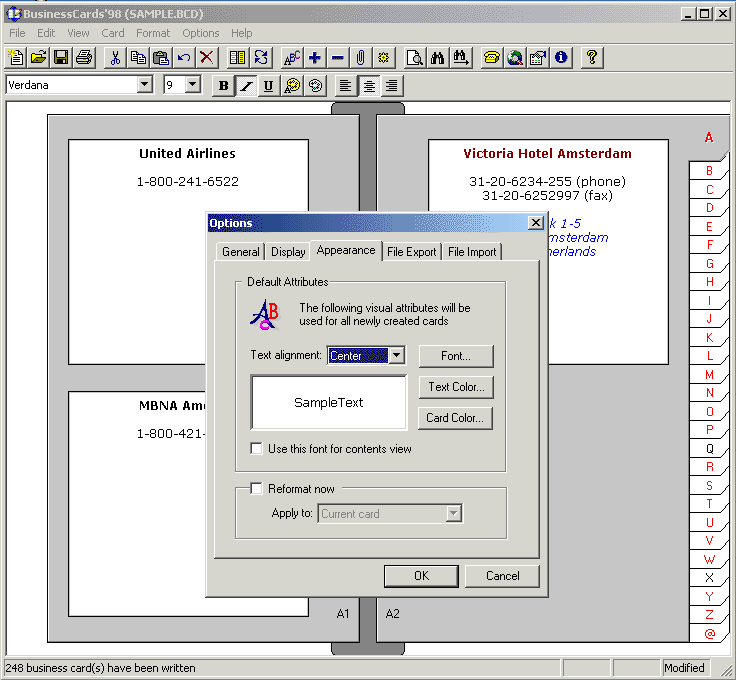Expand the Text alignment Center dropdown
The width and height of the screenshot is (736, 680).
pos(397,355)
